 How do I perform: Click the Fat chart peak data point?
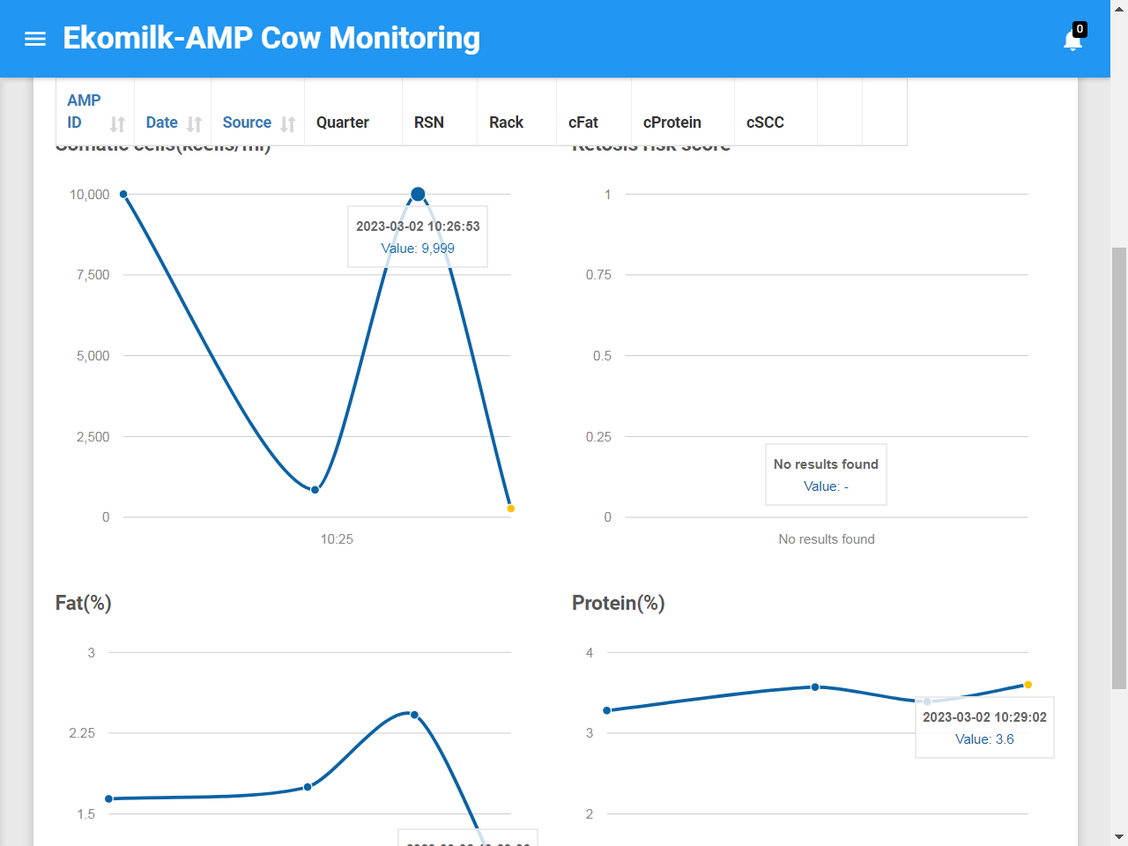pyautogui.click(x=414, y=715)
